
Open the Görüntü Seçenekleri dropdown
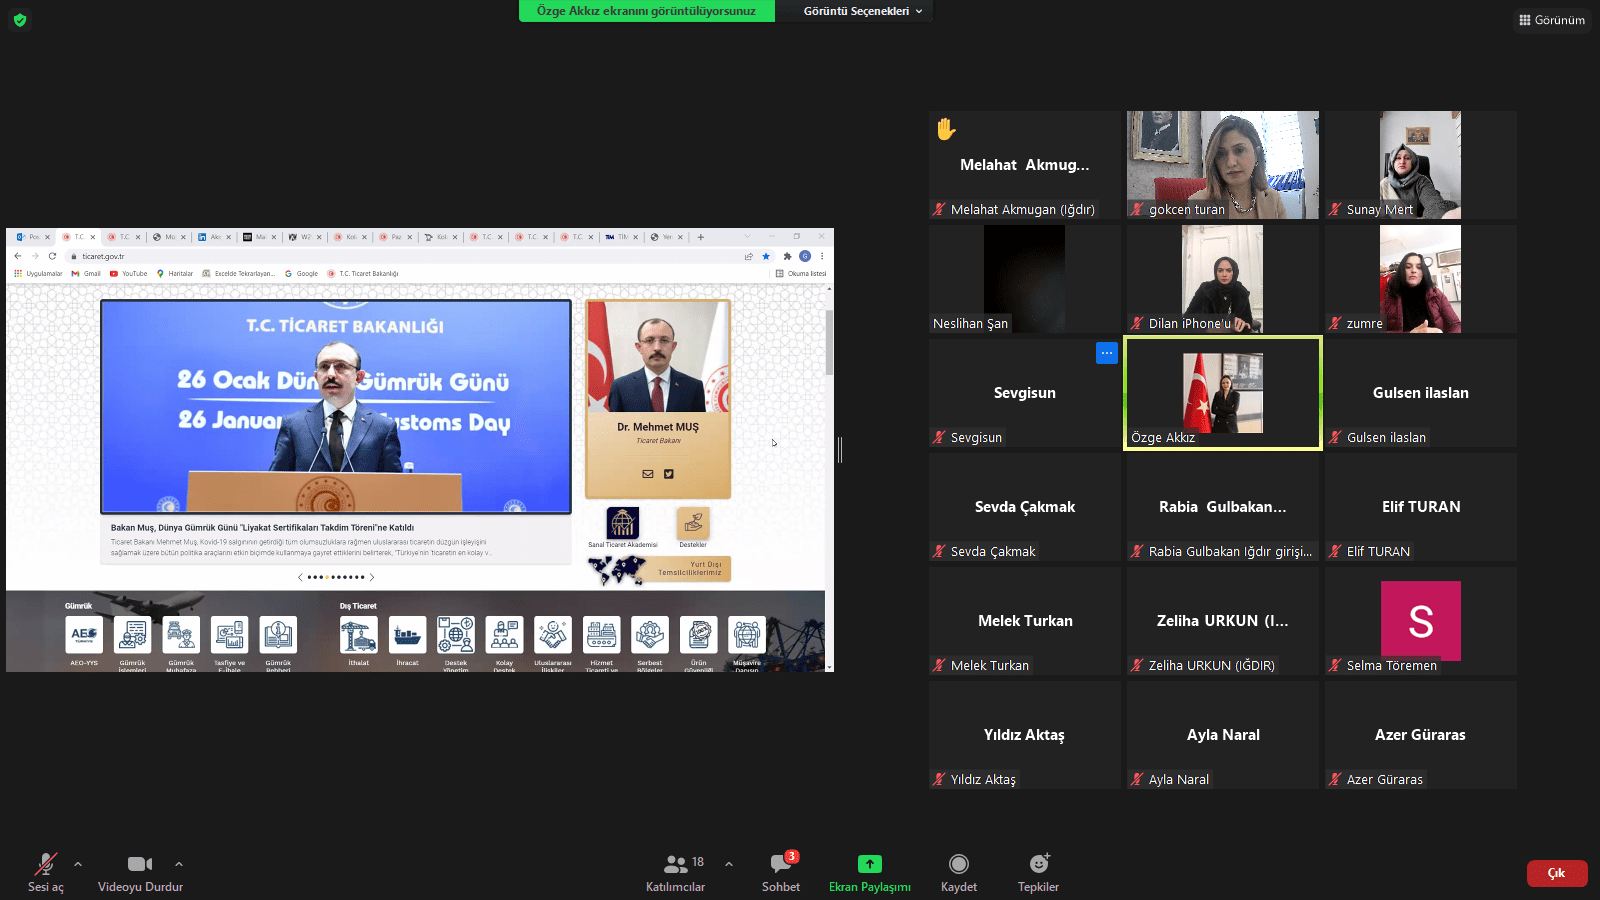(x=862, y=11)
